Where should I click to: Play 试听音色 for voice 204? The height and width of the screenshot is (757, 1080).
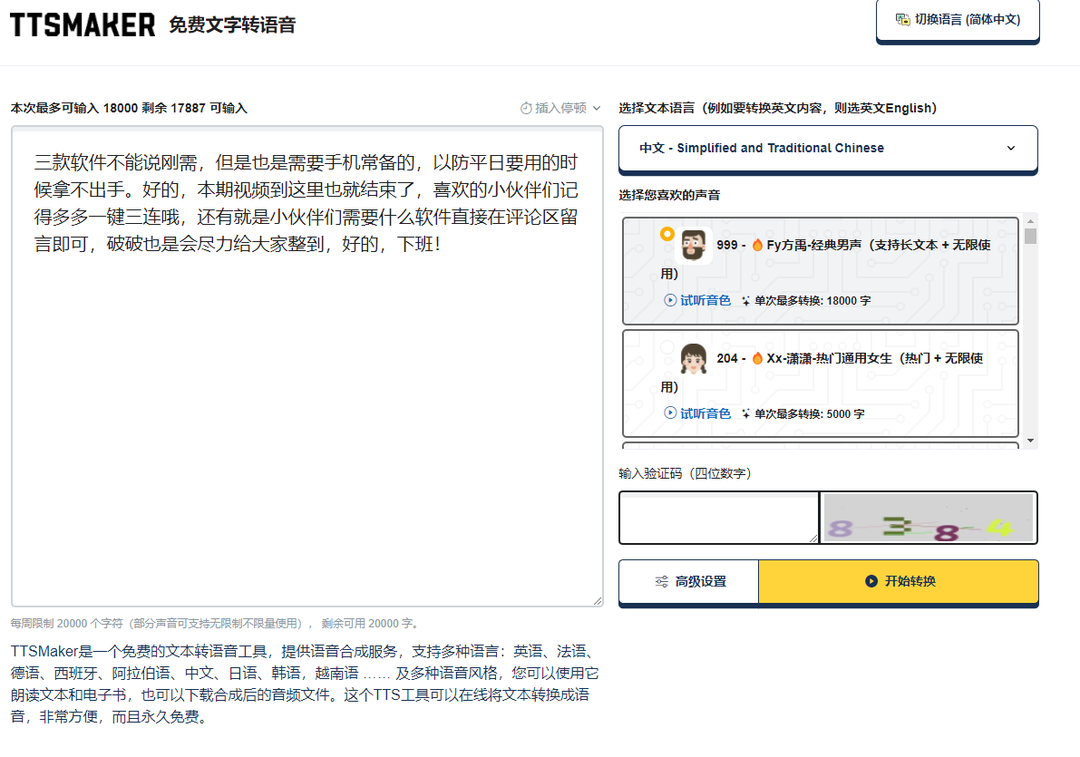pos(697,413)
